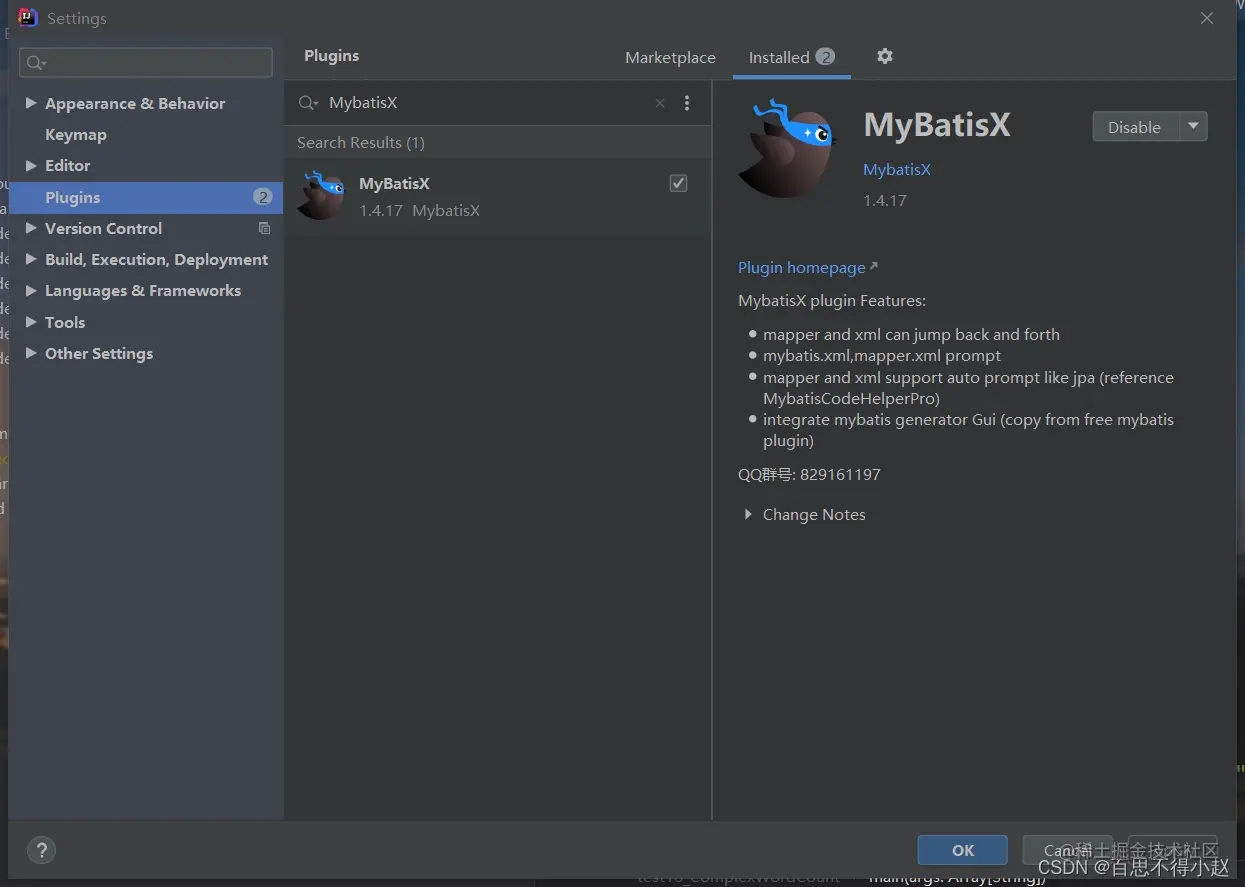The width and height of the screenshot is (1245, 887).
Task: Switch to the Marketplace tab
Action: point(670,57)
